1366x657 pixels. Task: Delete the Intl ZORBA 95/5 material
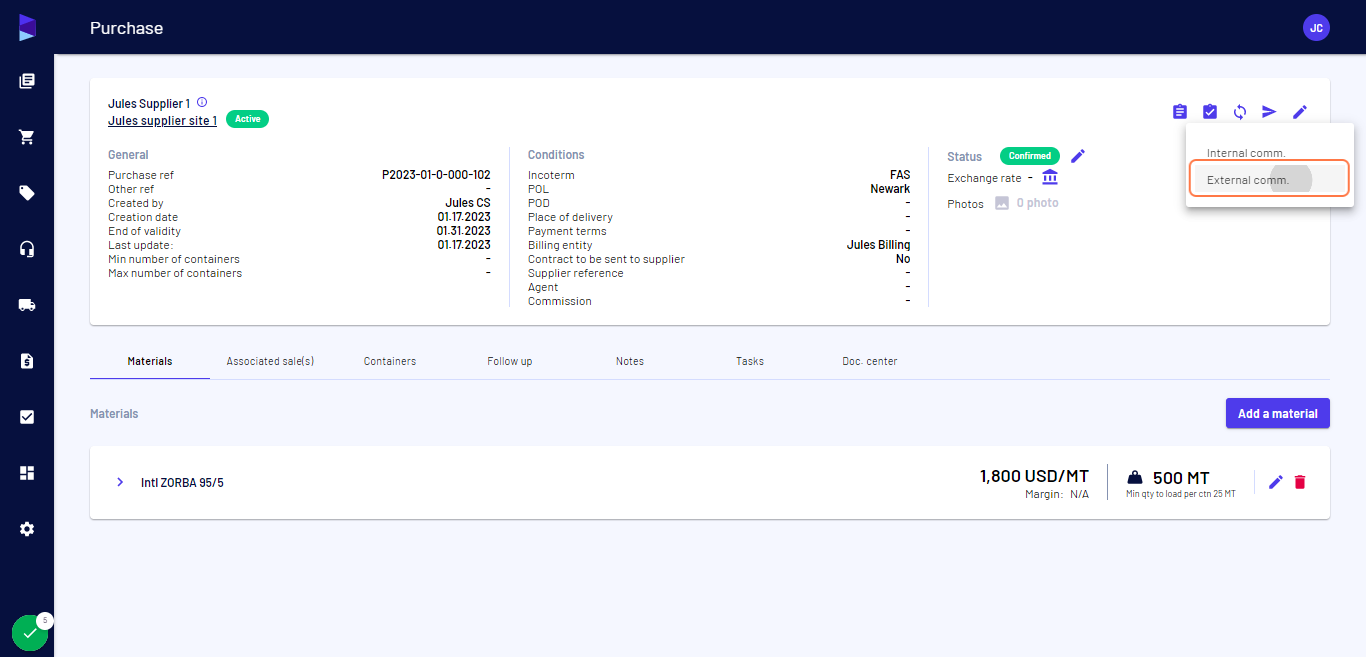click(x=1300, y=482)
